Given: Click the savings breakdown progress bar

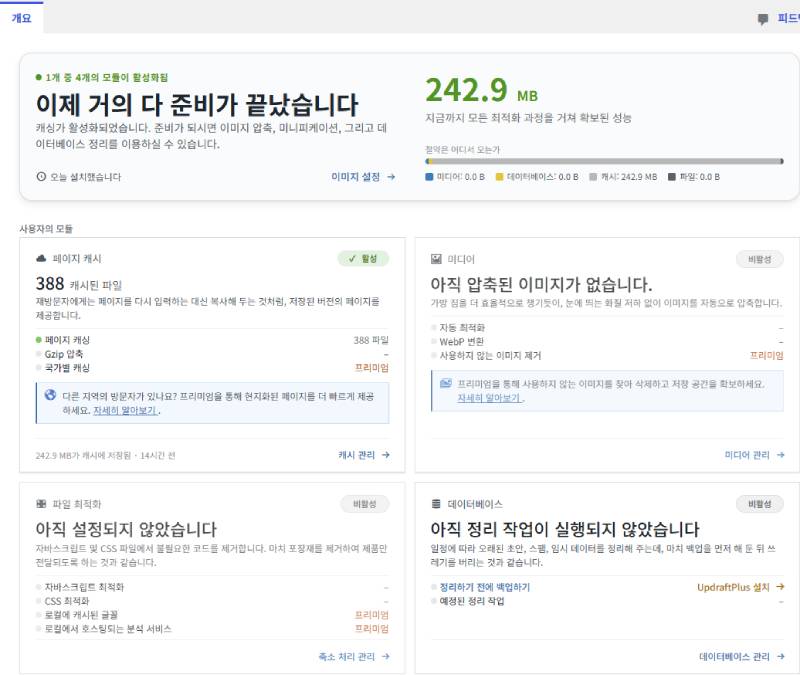Looking at the screenshot, I should click(x=605, y=161).
